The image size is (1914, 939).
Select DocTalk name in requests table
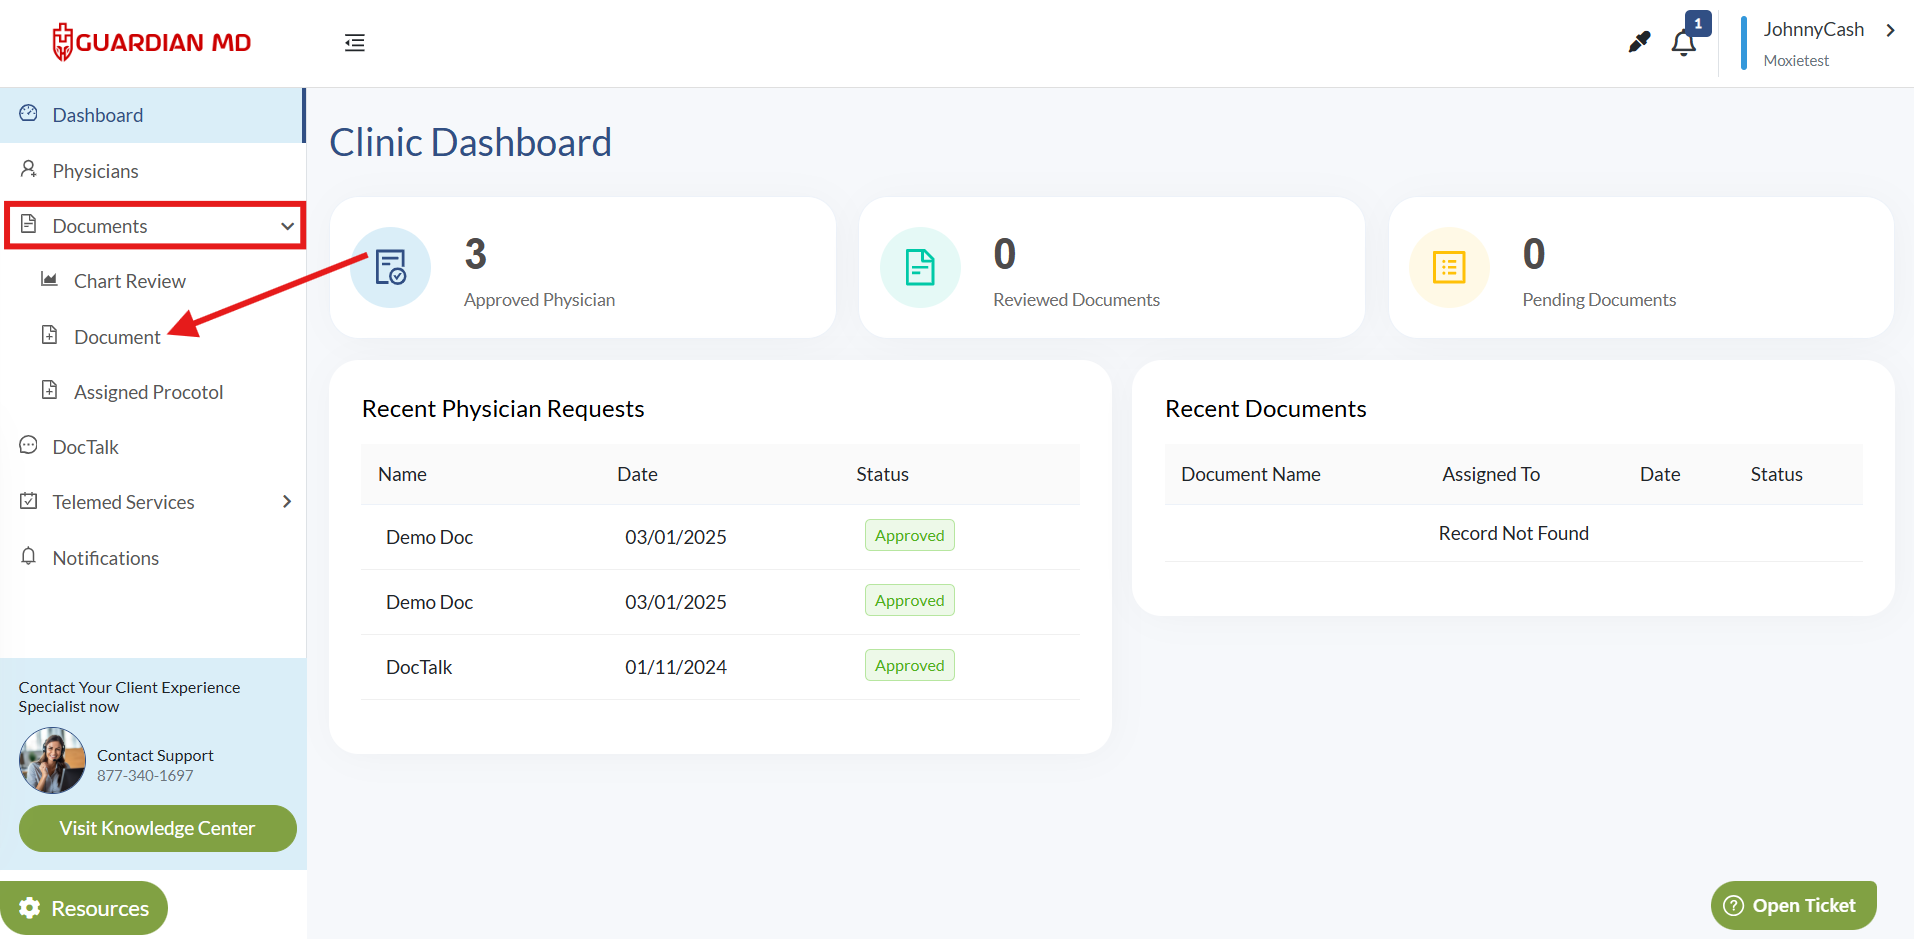tap(419, 667)
